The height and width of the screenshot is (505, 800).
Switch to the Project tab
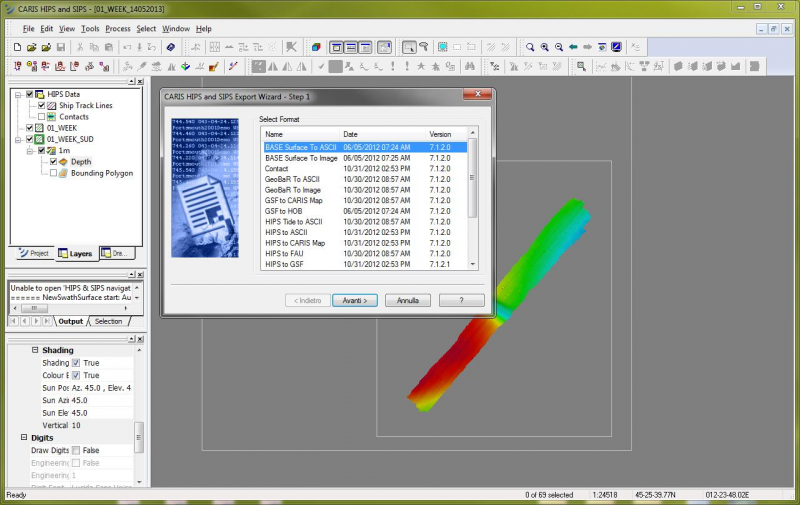[x=34, y=254]
